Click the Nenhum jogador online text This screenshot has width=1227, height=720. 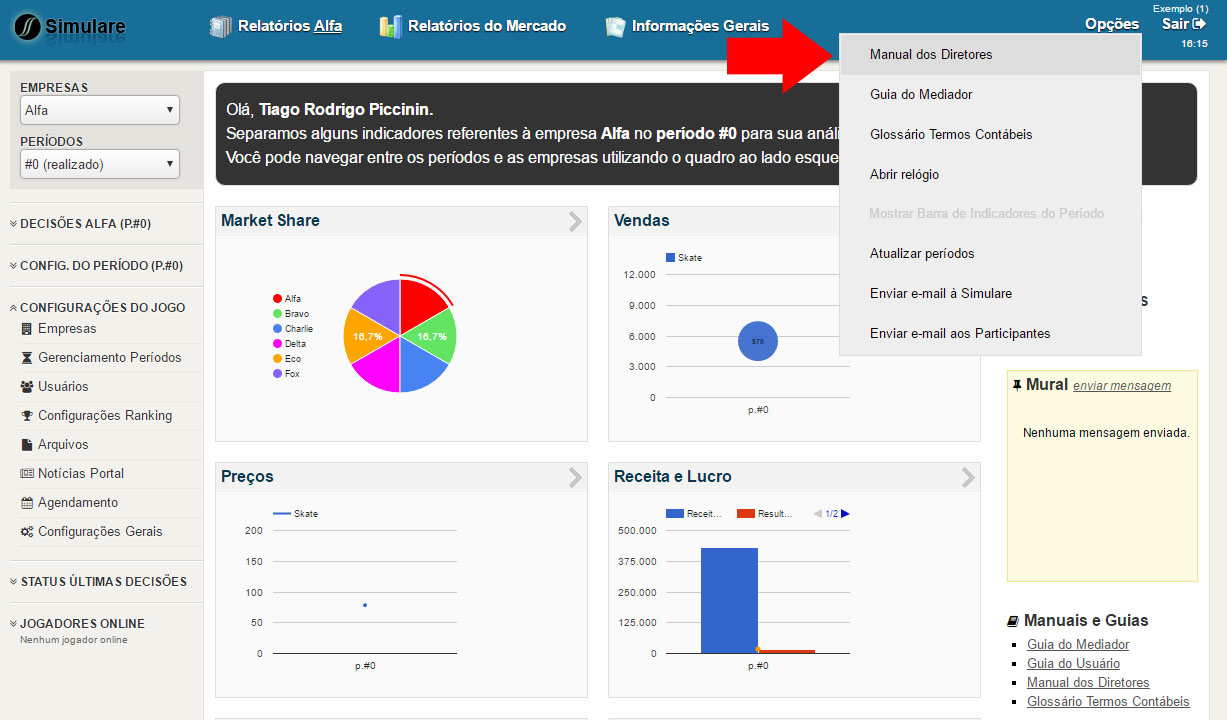click(x=74, y=640)
